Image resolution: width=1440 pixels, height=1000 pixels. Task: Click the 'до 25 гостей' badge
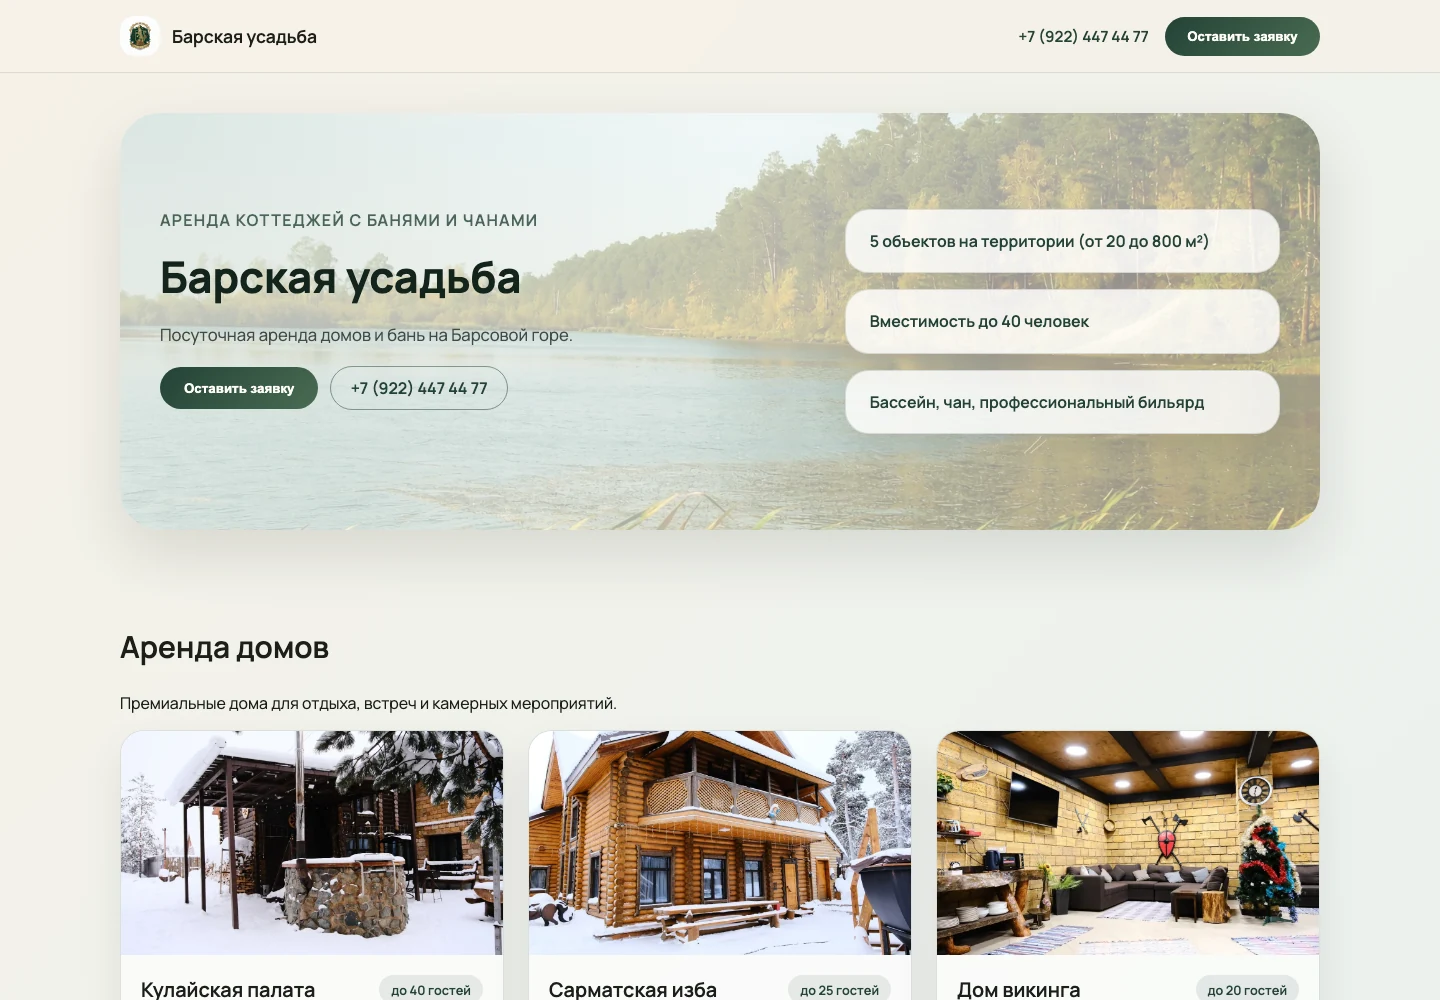click(x=839, y=989)
